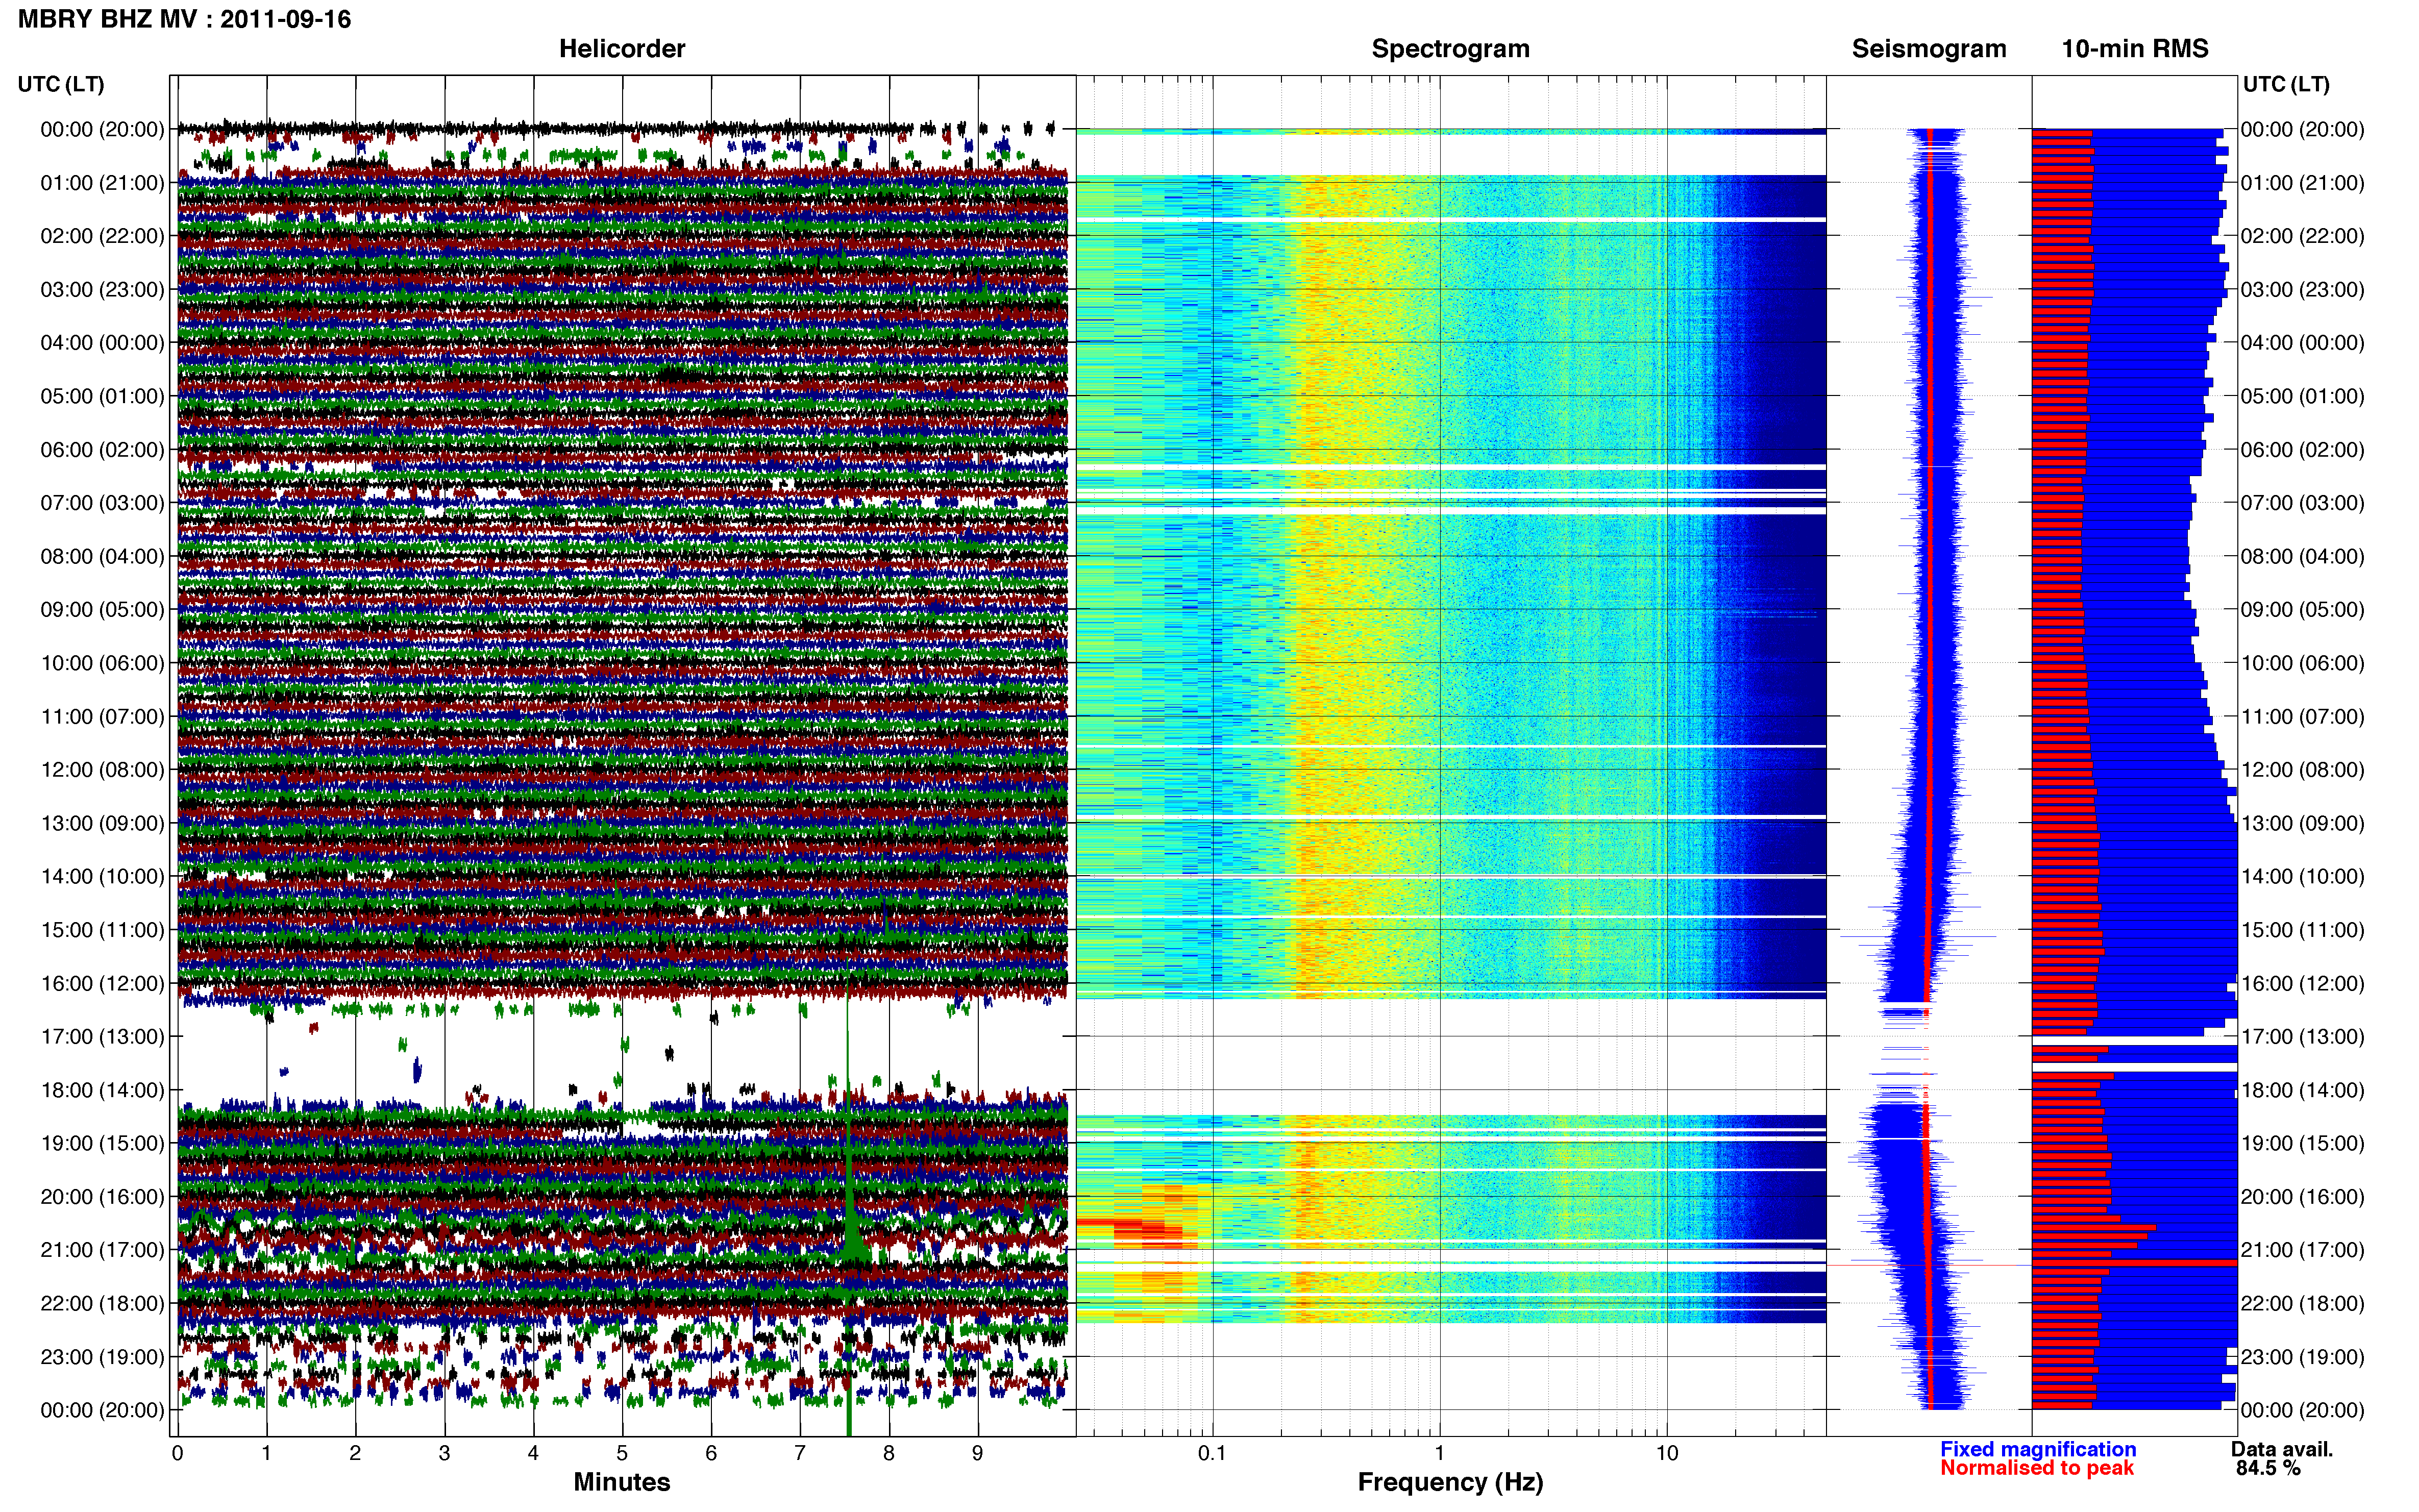
Task: Click right-axis time label '21:00 (17:00)'
Action: click(x=2303, y=1249)
